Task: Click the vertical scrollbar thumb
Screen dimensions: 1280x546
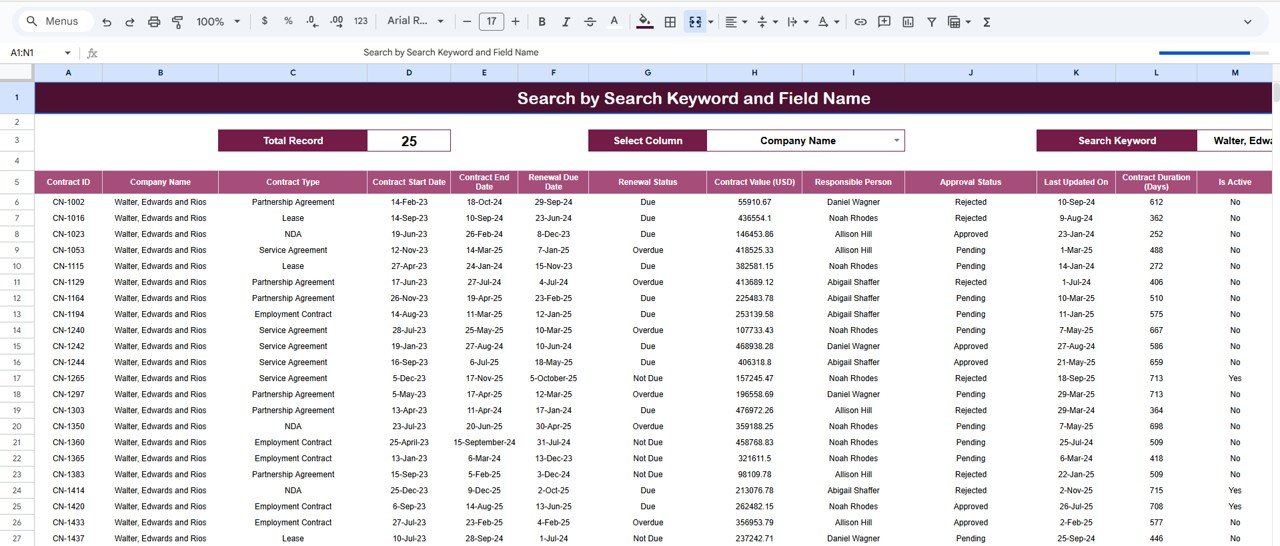Action: pos(1276,93)
